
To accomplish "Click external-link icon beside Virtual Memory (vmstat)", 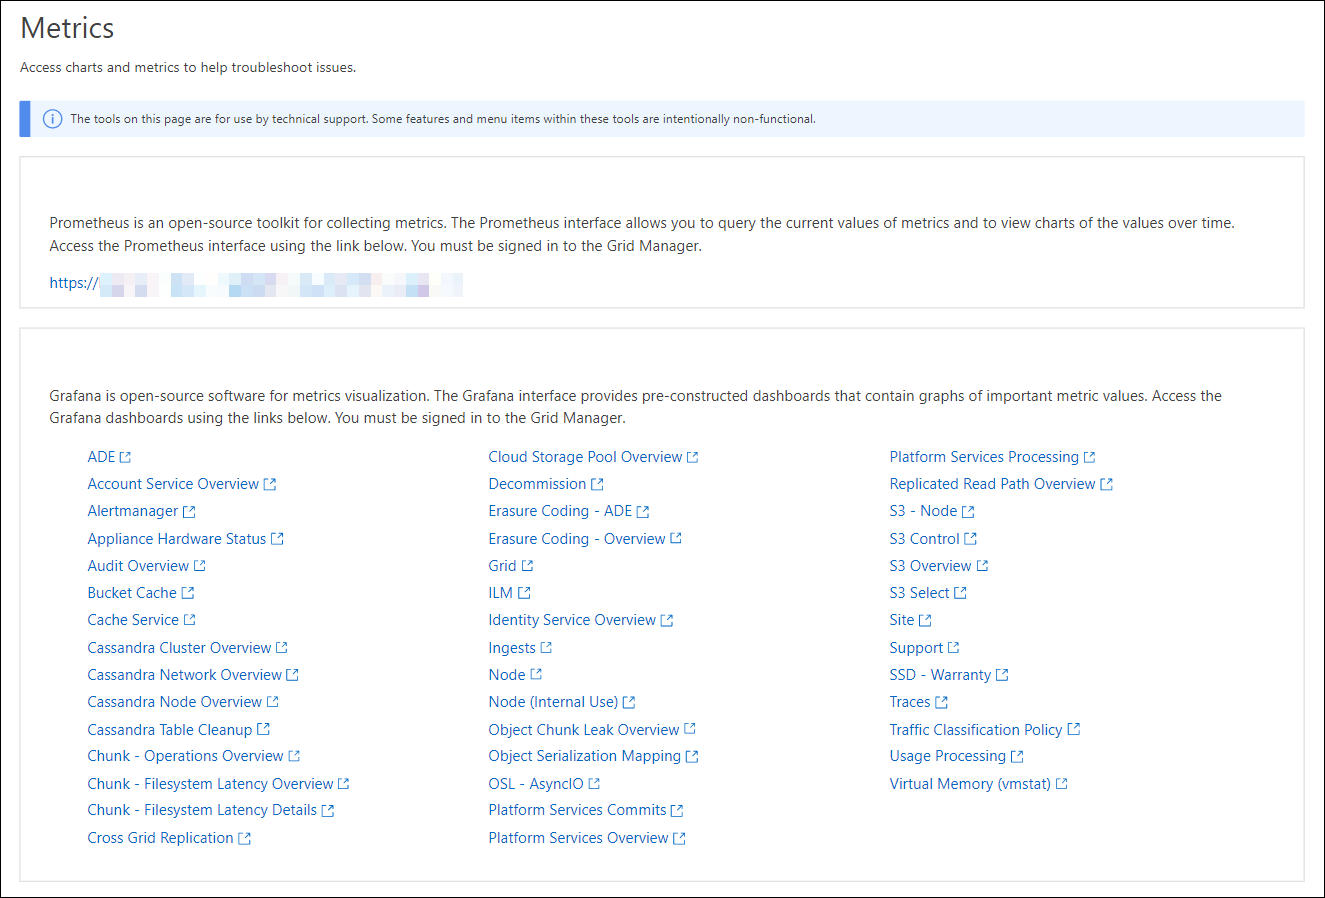I will pos(1062,784).
